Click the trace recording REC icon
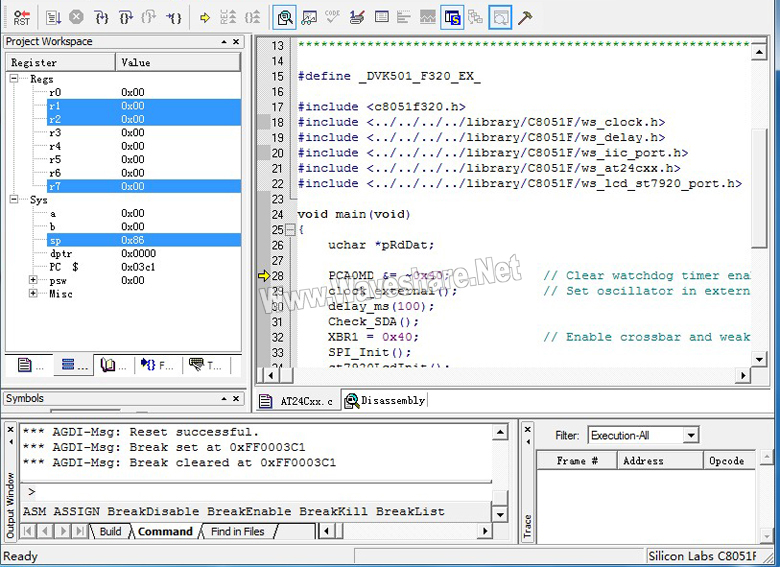 228,18
